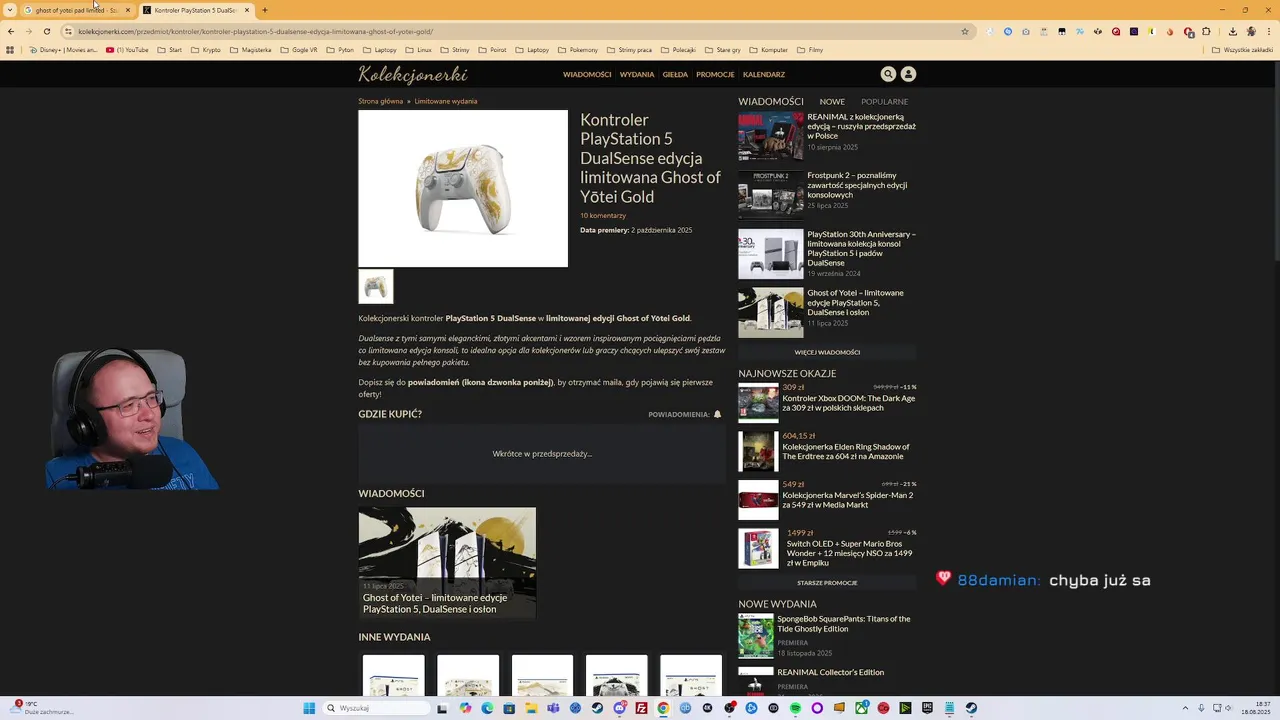
Task: Click the STARSZE PROMOCJE button
Action: [827, 583]
